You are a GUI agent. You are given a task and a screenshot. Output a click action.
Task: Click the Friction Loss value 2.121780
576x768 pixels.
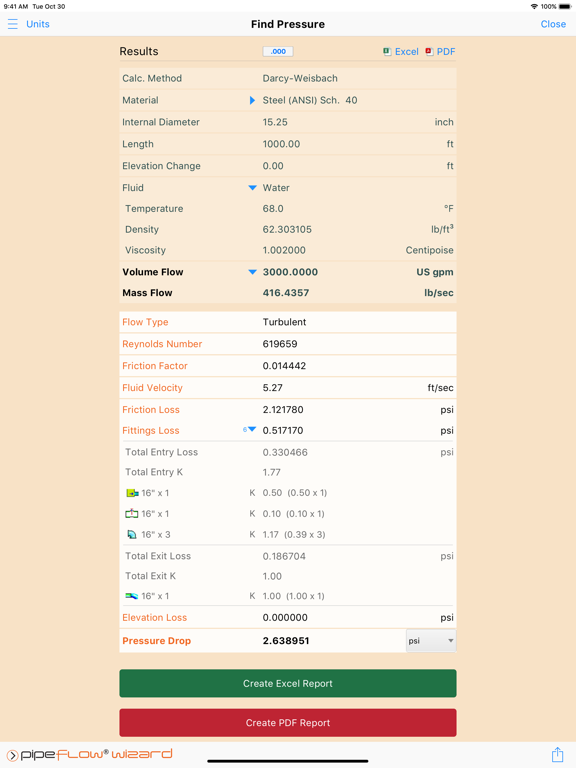283,409
